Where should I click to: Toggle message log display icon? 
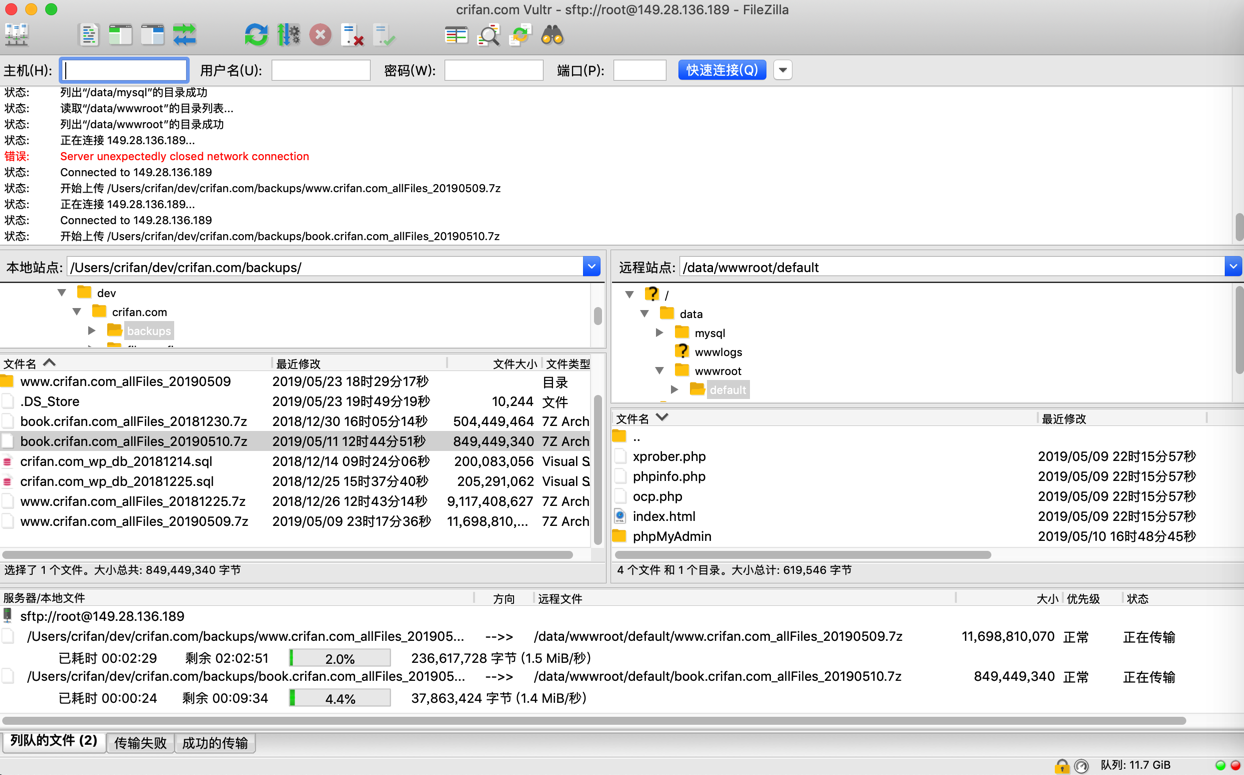tap(88, 35)
